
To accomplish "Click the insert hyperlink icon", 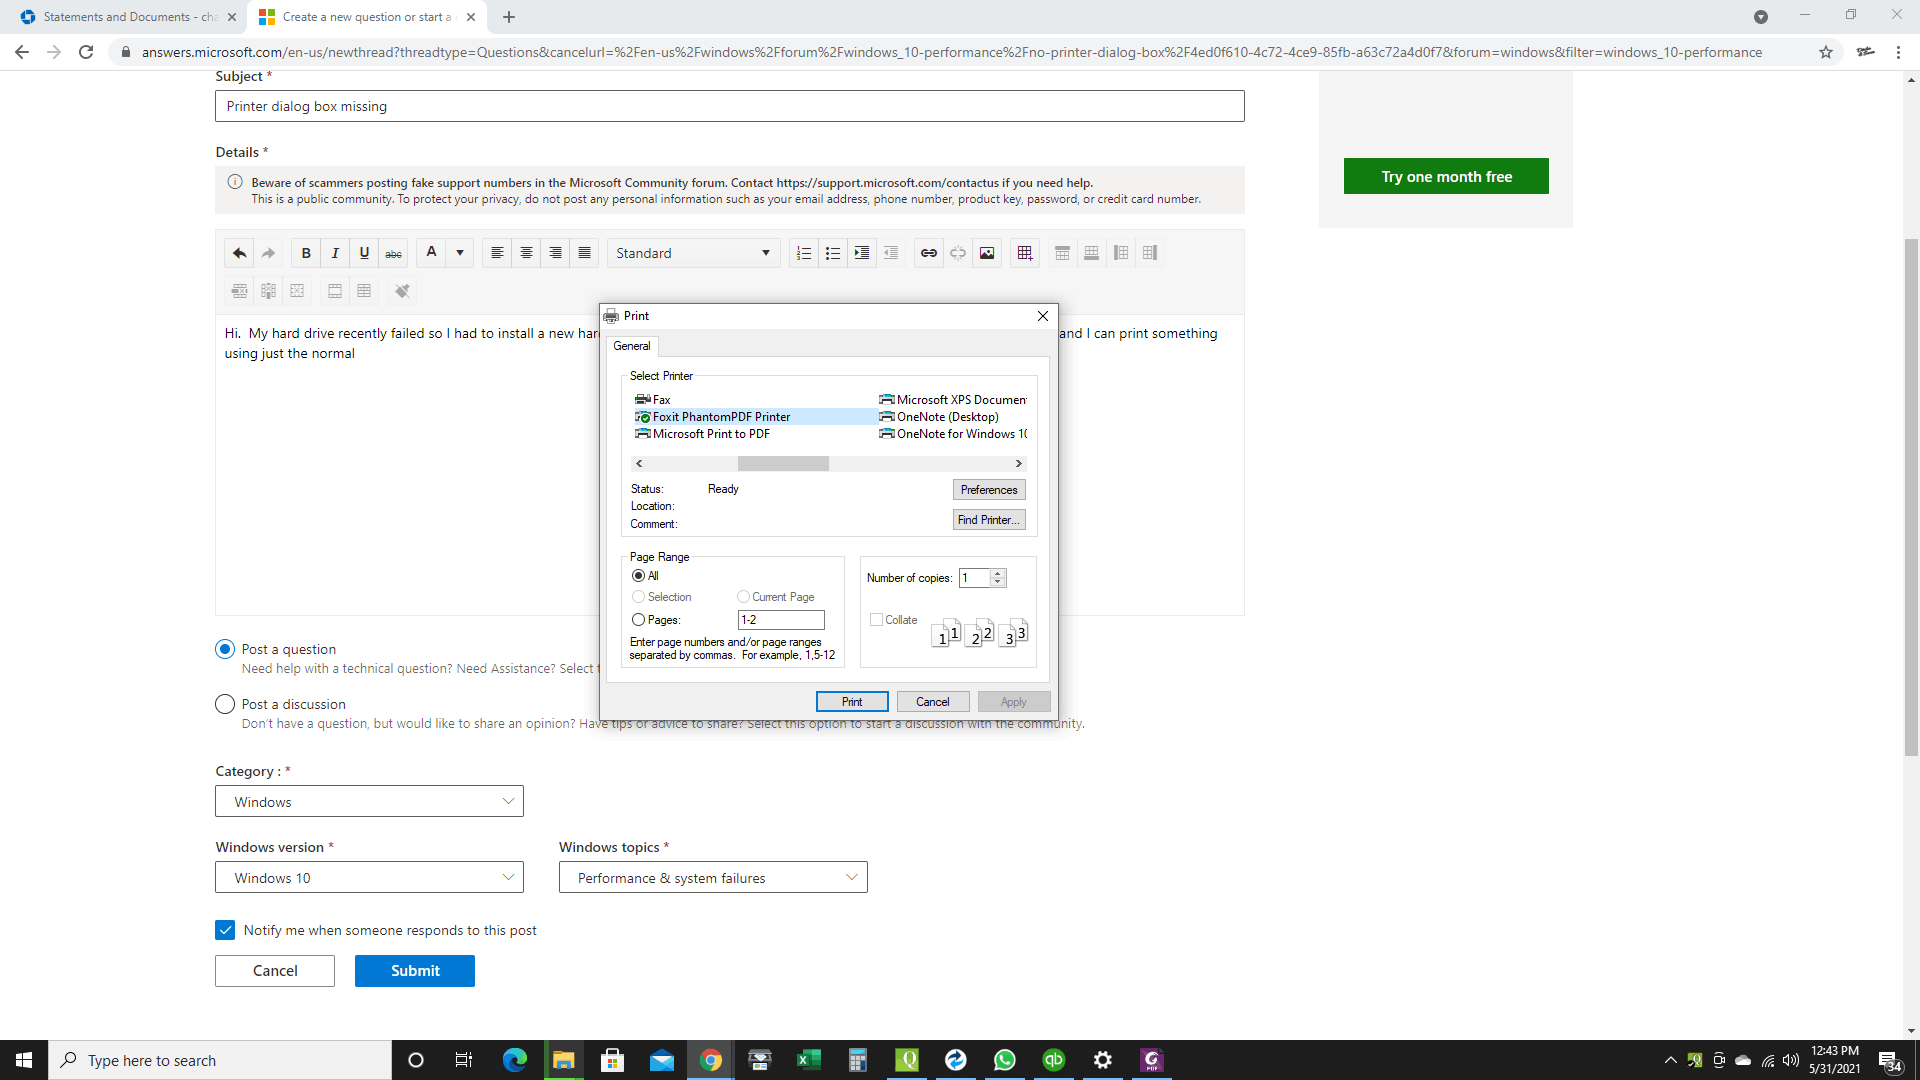I will click(x=928, y=253).
